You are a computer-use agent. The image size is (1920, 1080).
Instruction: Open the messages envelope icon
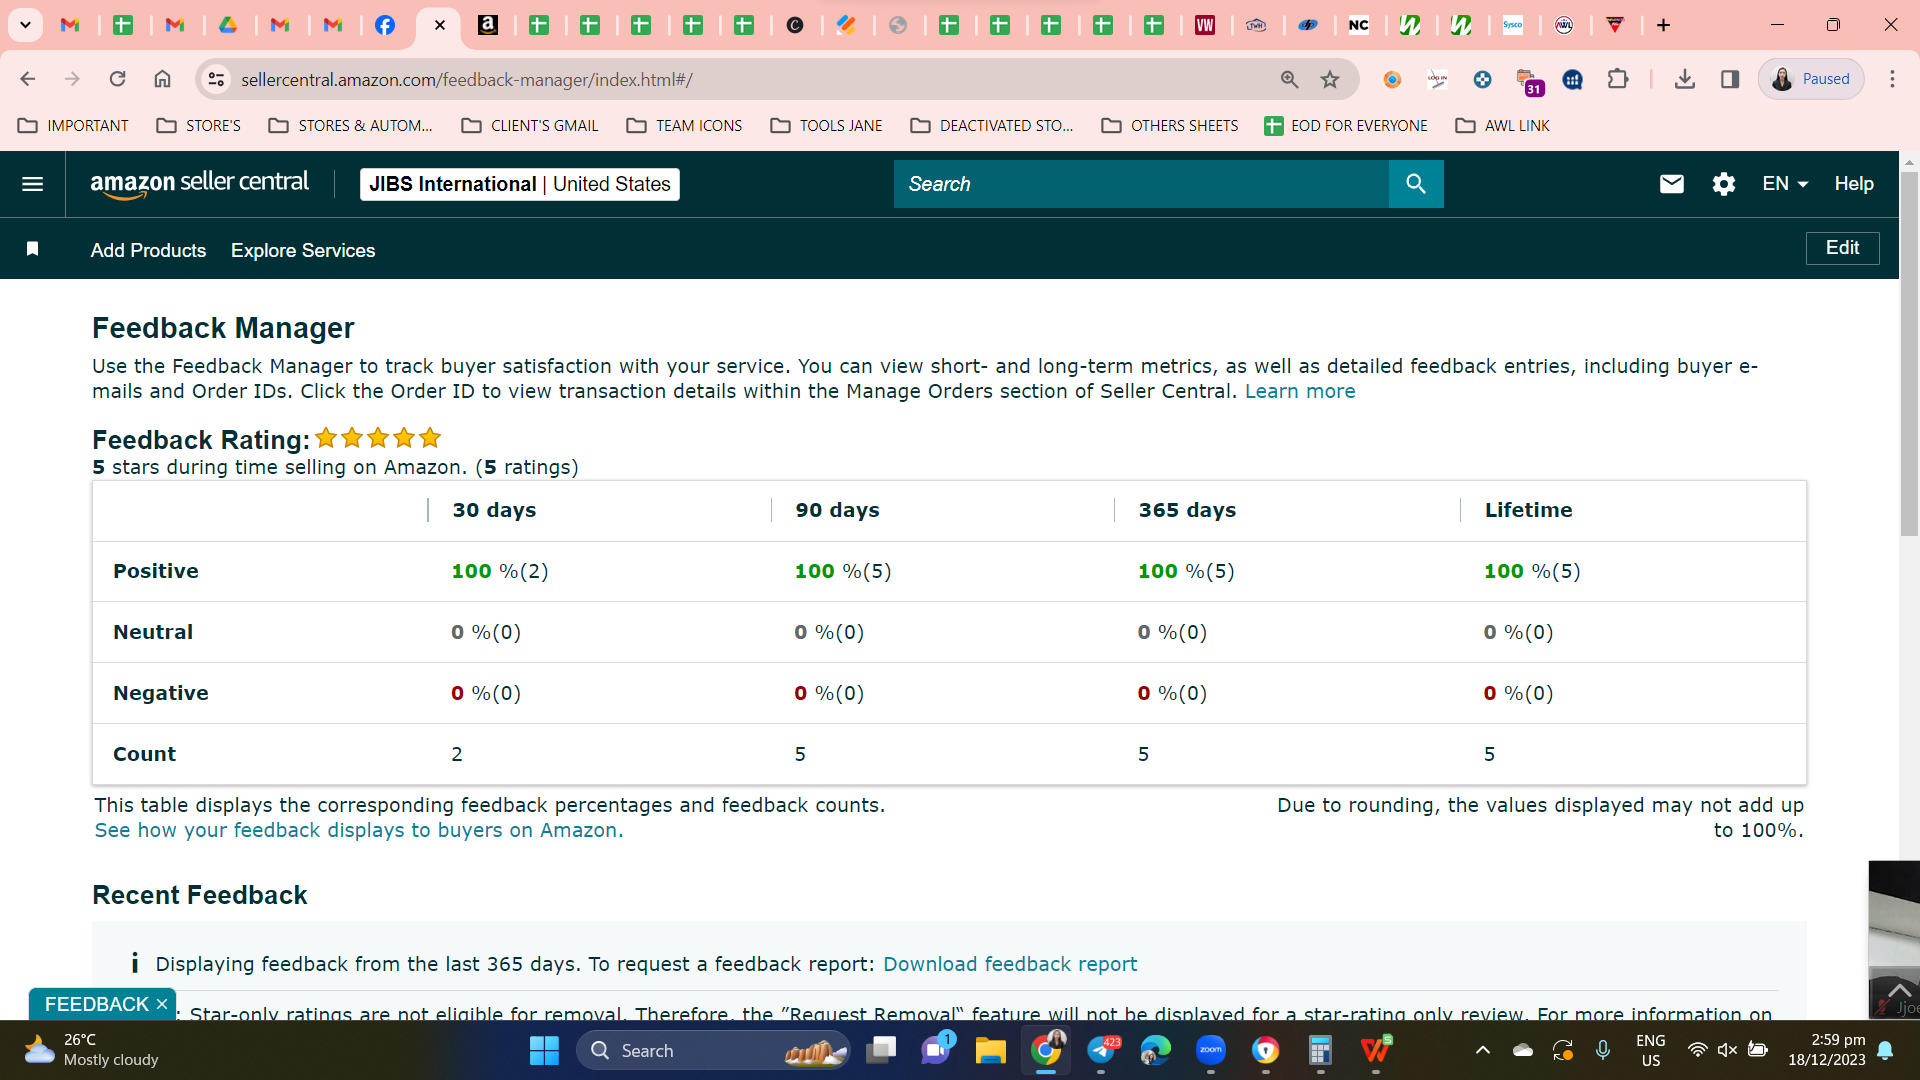(1671, 184)
